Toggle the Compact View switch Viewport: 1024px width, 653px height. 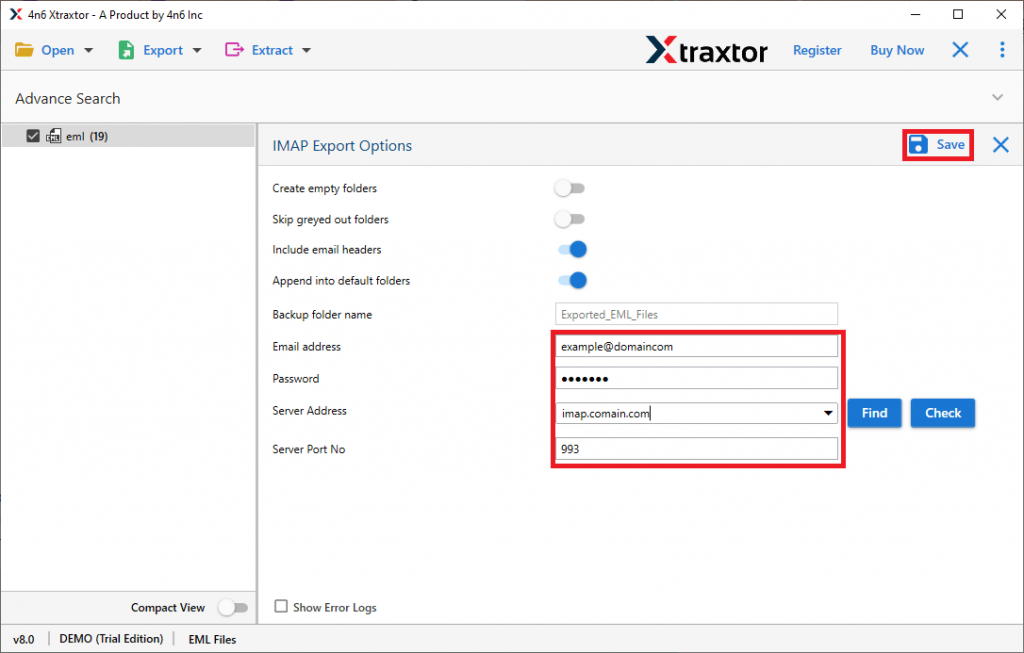232,608
